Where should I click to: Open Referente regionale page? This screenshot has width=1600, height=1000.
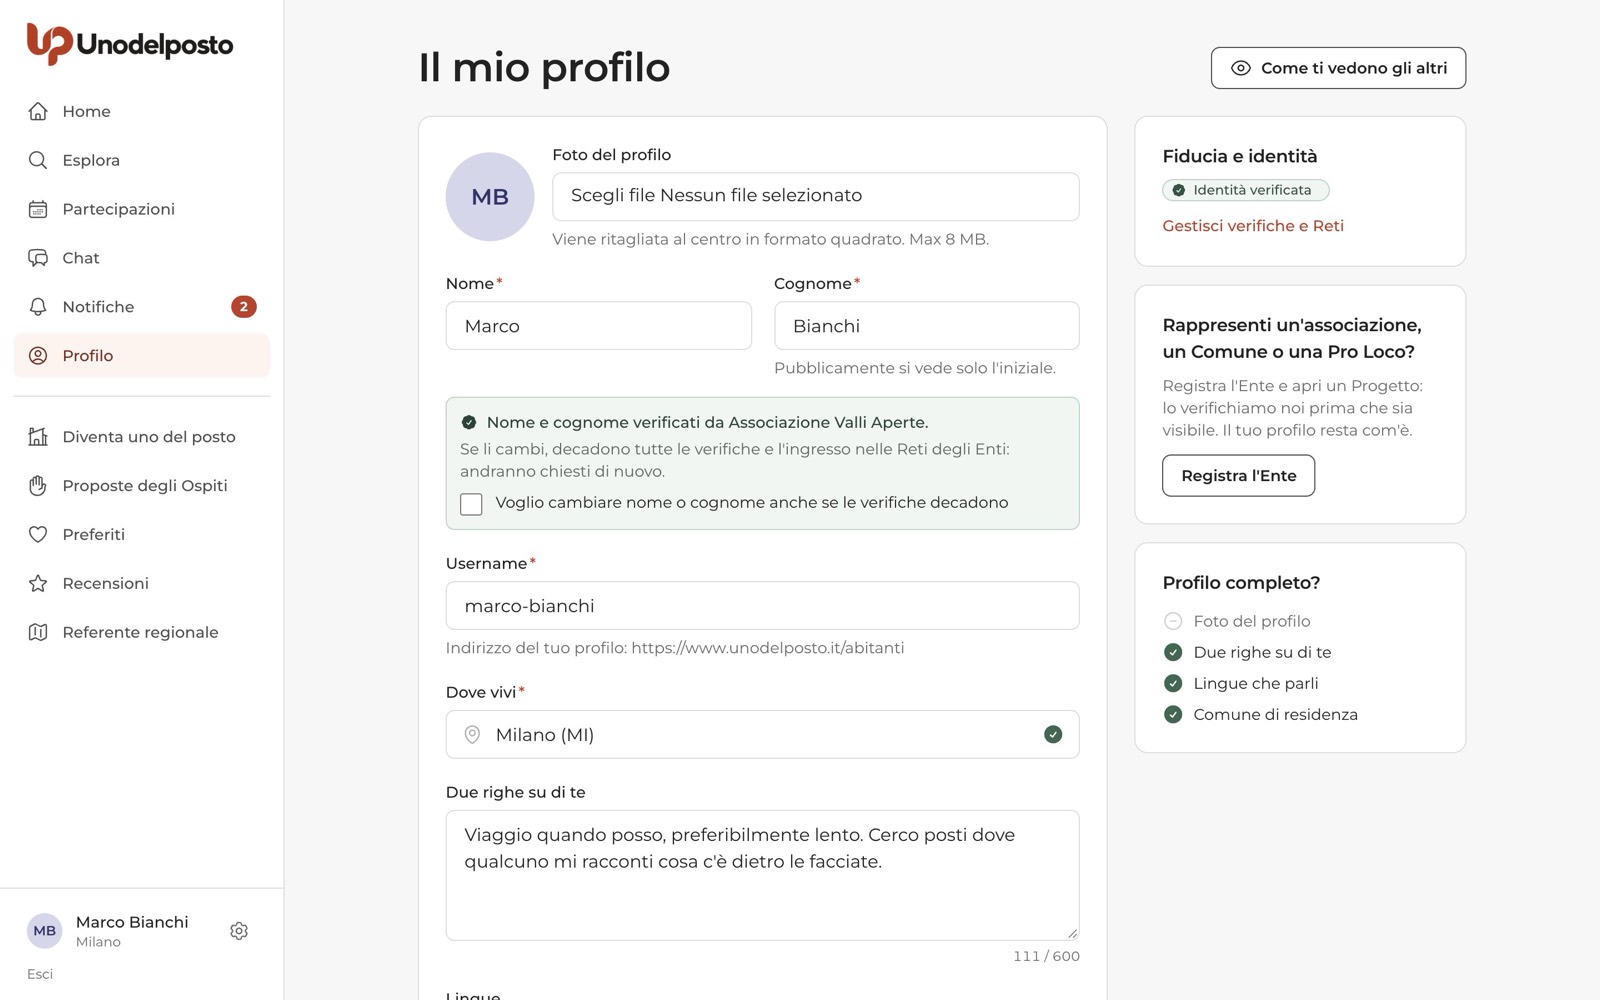142,633
